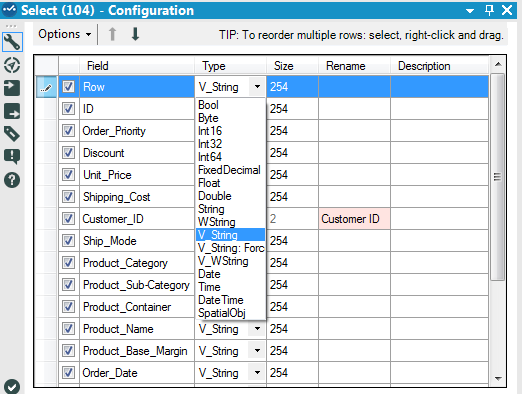The image size is (522, 394).
Task: Uncheck the Order_Date field checkbox
Action: [x=68, y=372]
